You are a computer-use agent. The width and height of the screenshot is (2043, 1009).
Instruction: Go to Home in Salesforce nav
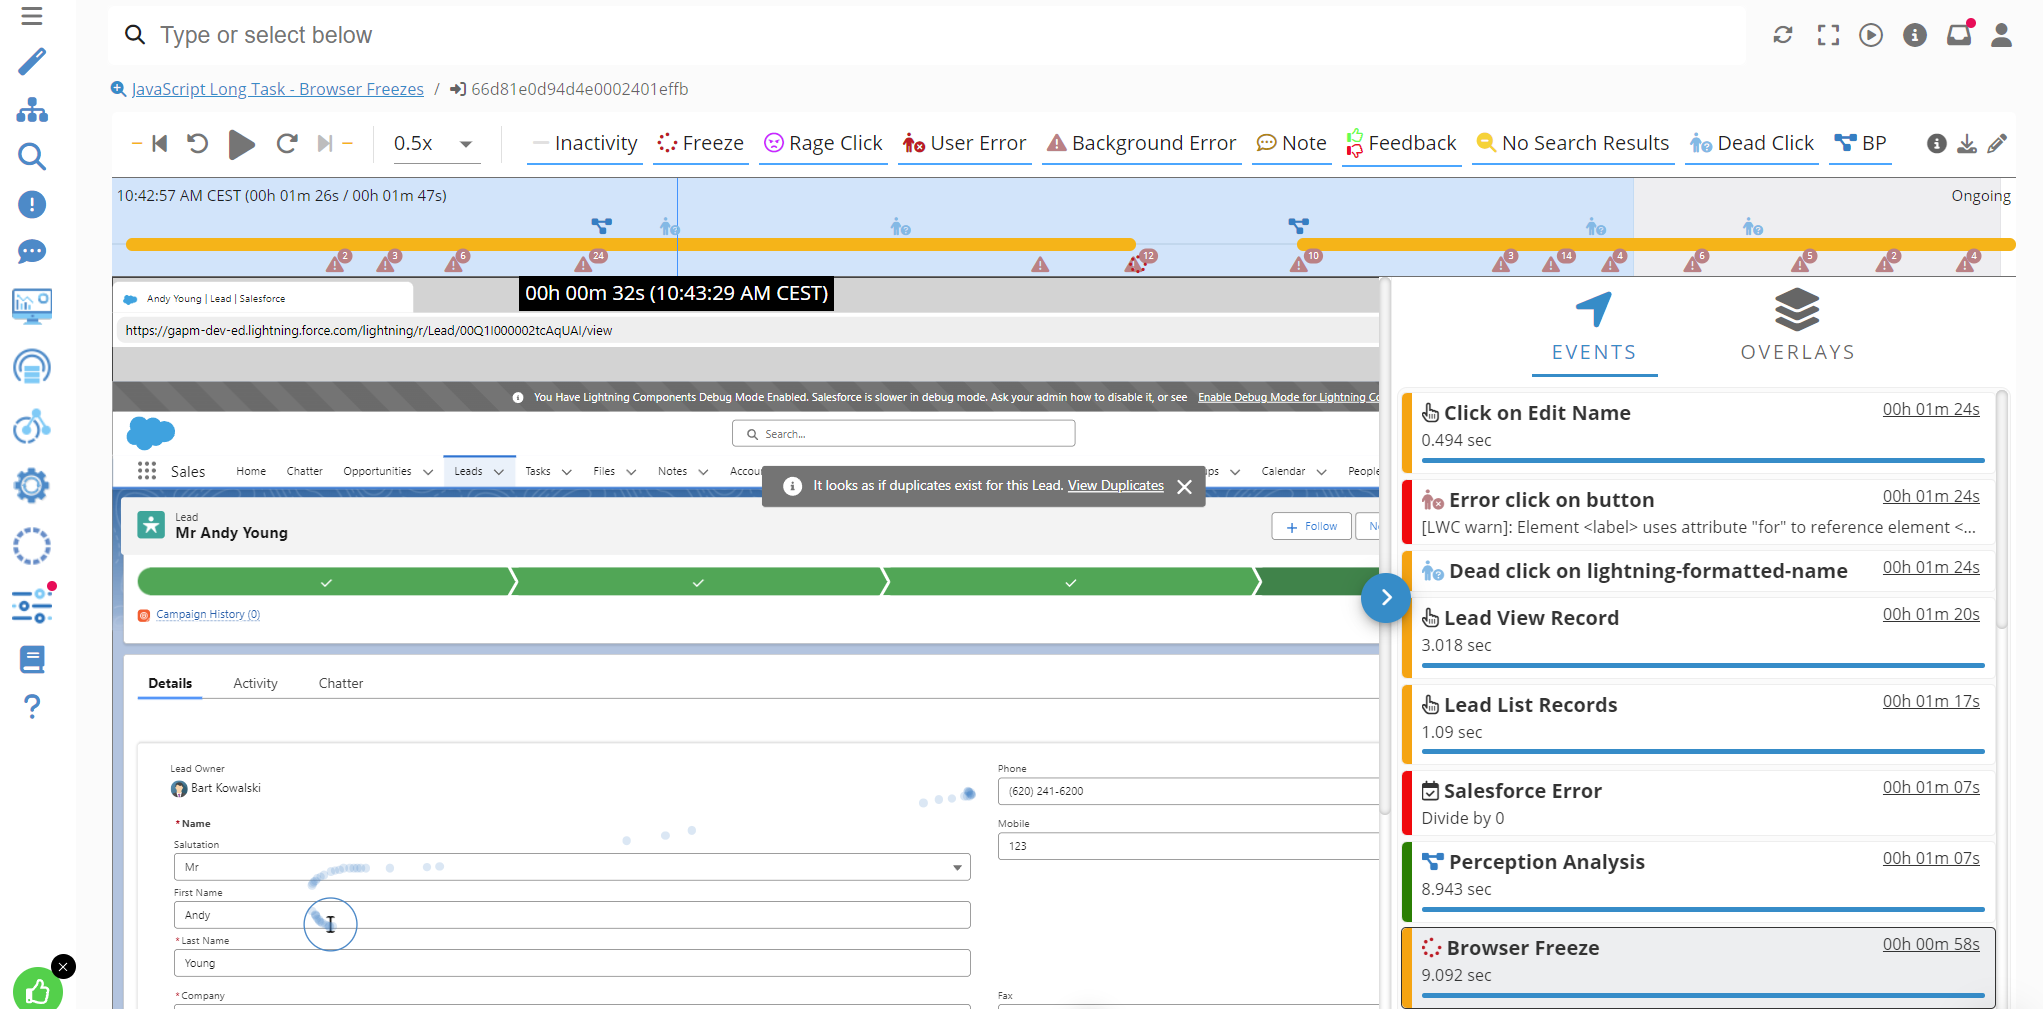click(x=251, y=471)
